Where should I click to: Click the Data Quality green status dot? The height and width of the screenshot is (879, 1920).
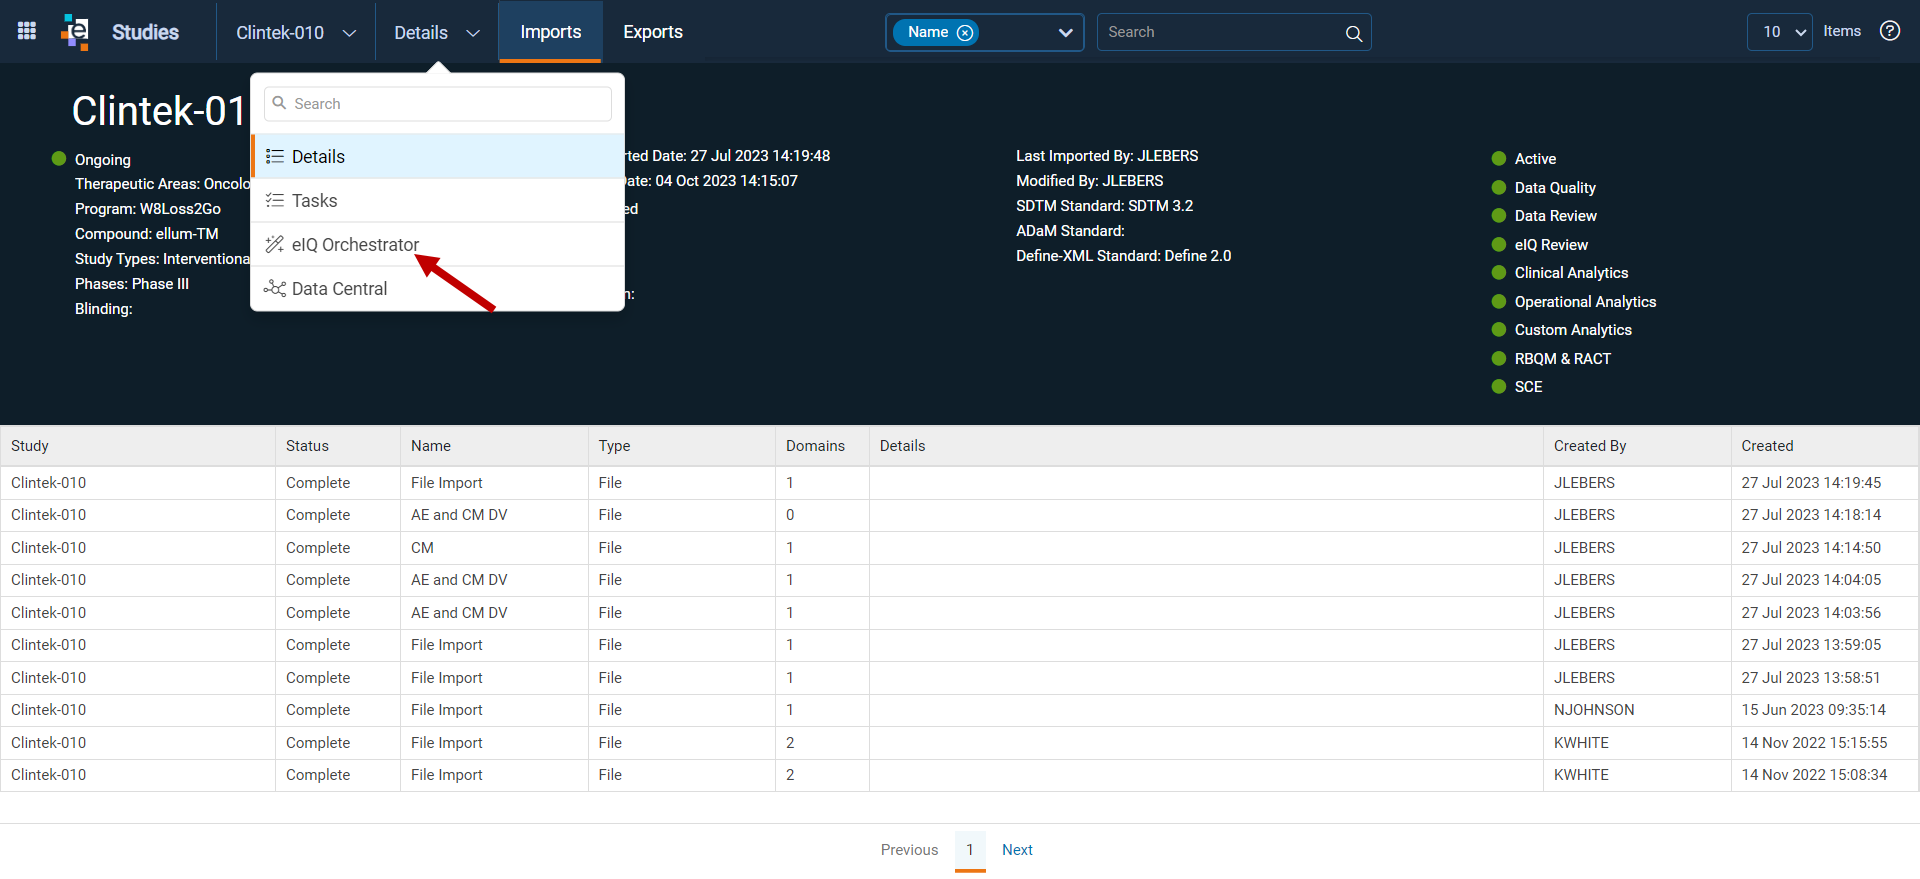click(1498, 187)
